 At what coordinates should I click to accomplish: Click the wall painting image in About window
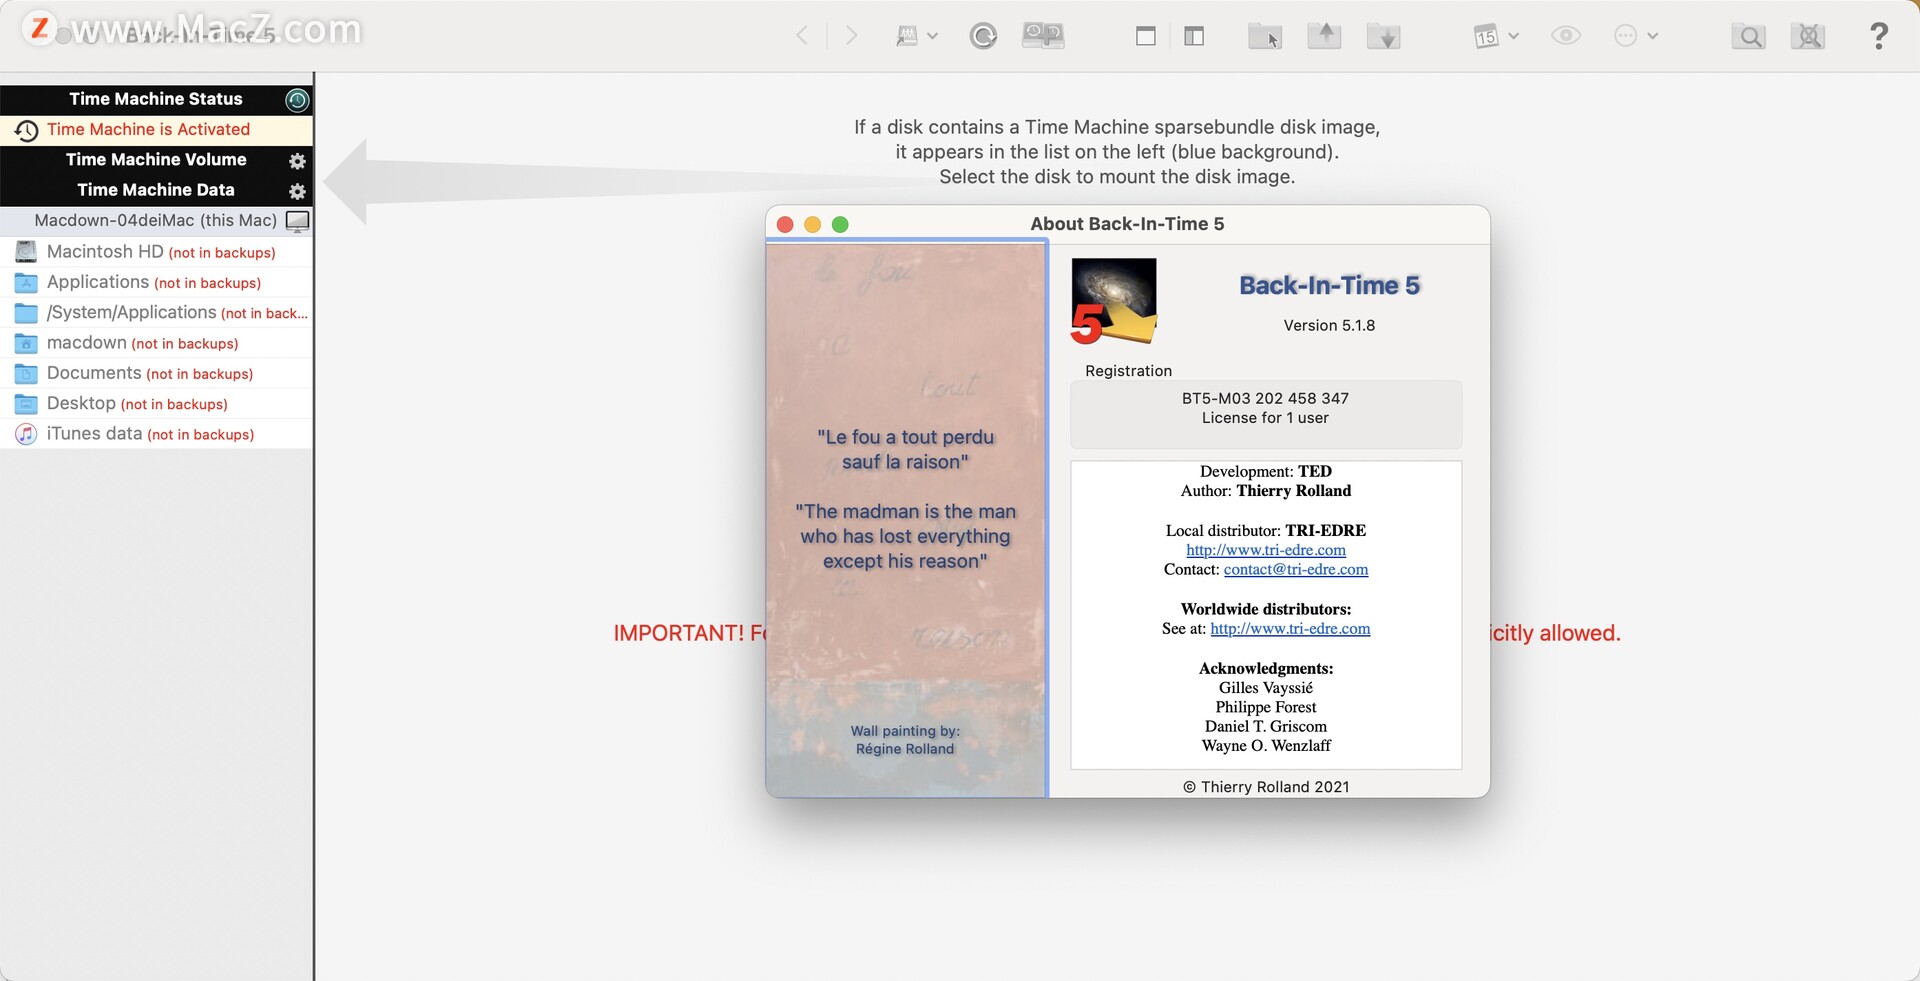[906, 519]
